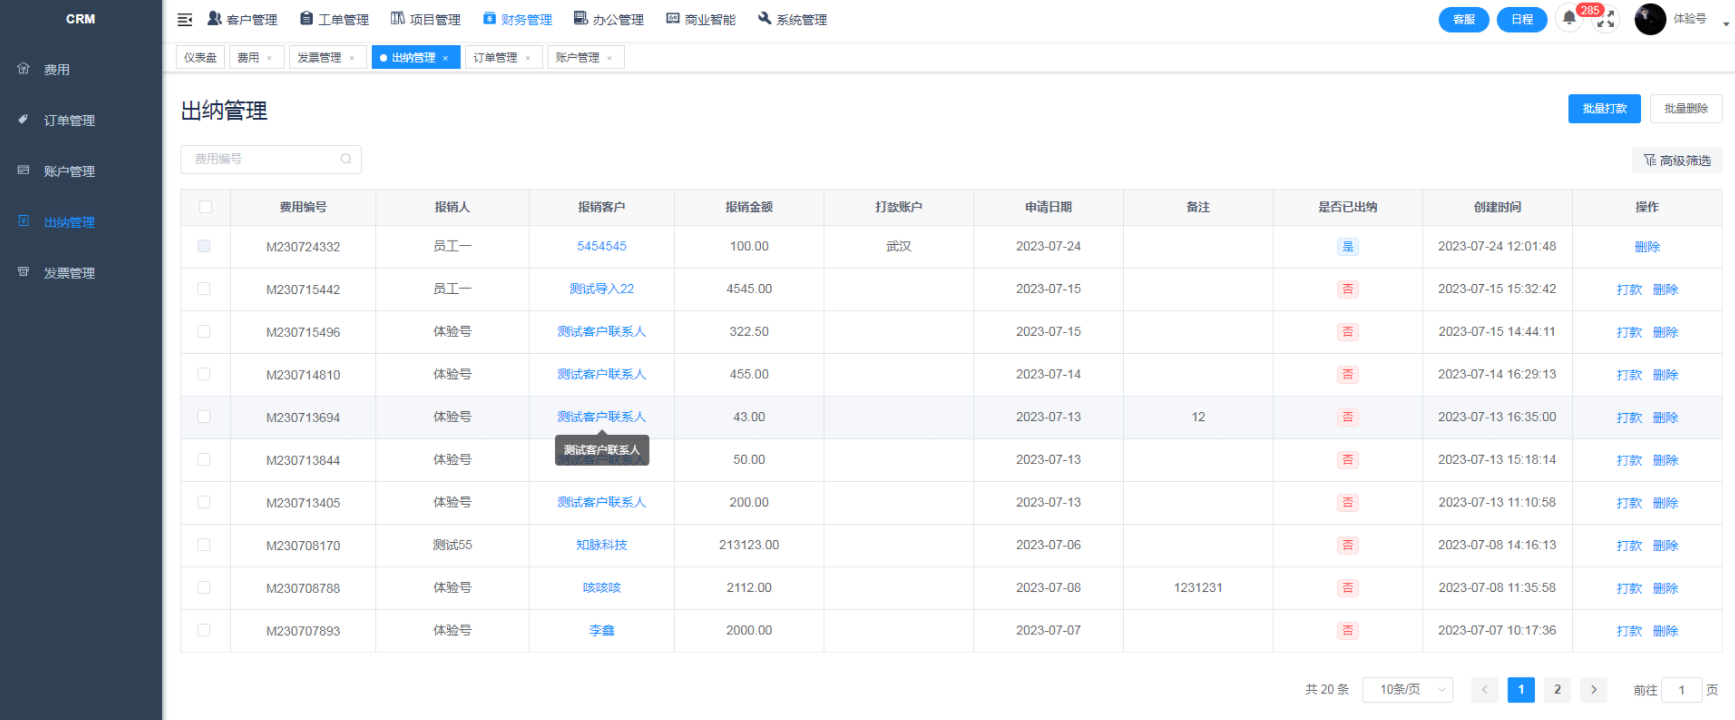1735x720 pixels.
Task: Close the 订单管理 tab
Action: (528, 58)
